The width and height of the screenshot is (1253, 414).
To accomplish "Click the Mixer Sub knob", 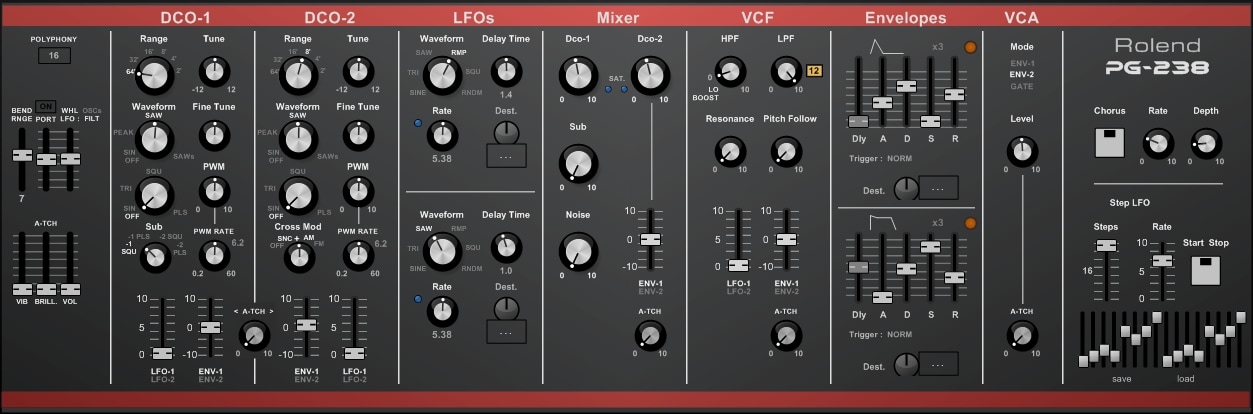I will [577, 162].
